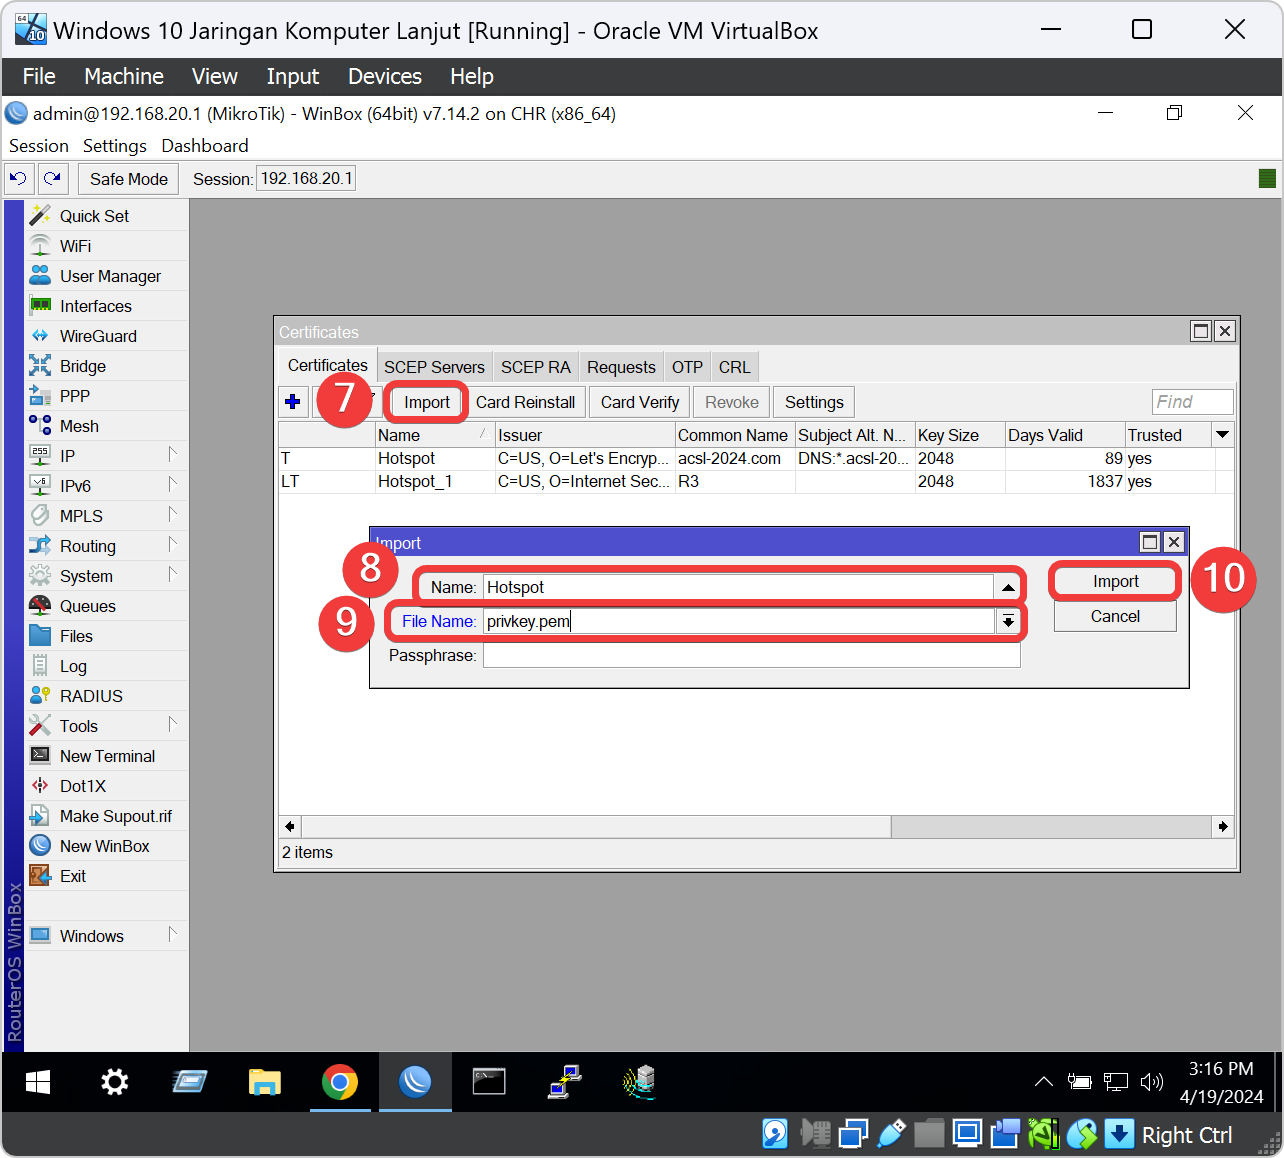This screenshot has width=1284, height=1158.
Task: Launch New Terminal from sidebar
Action: tap(107, 756)
